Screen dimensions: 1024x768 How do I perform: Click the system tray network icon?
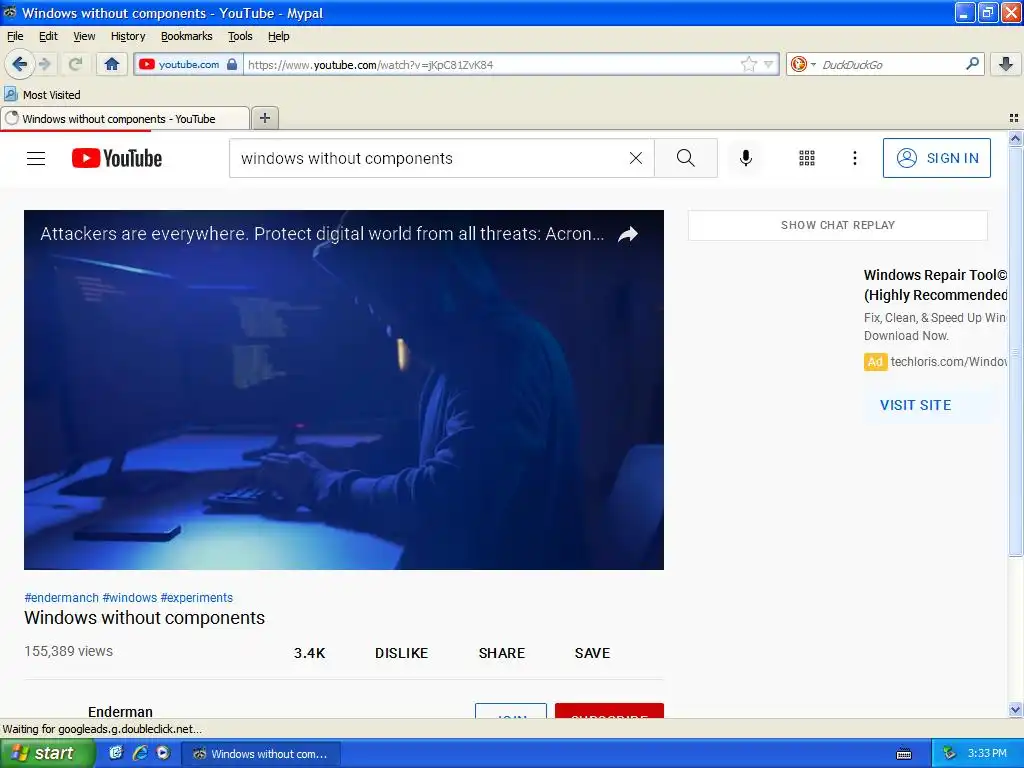pyautogui.click(x=950, y=754)
